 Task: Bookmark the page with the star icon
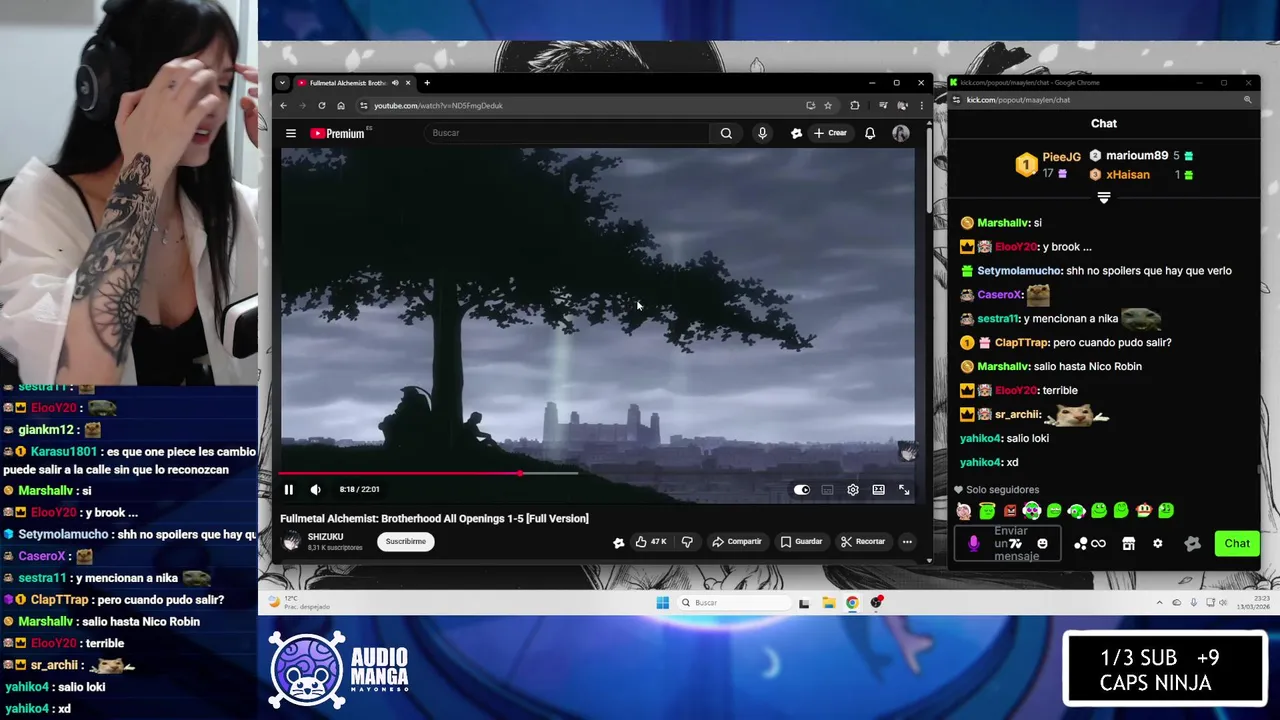828,105
